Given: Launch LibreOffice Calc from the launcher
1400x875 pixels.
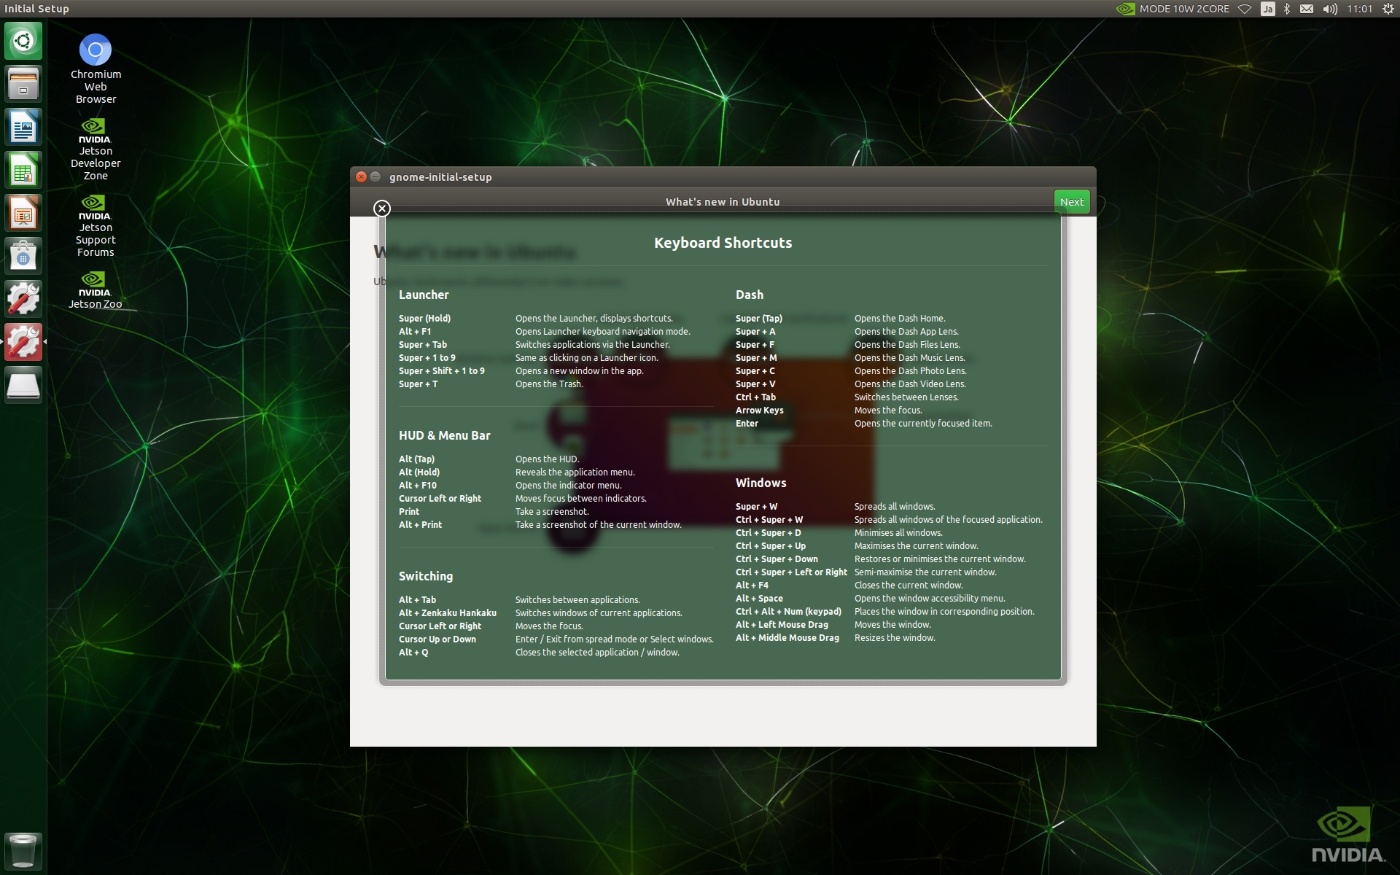Looking at the screenshot, I should (23, 170).
